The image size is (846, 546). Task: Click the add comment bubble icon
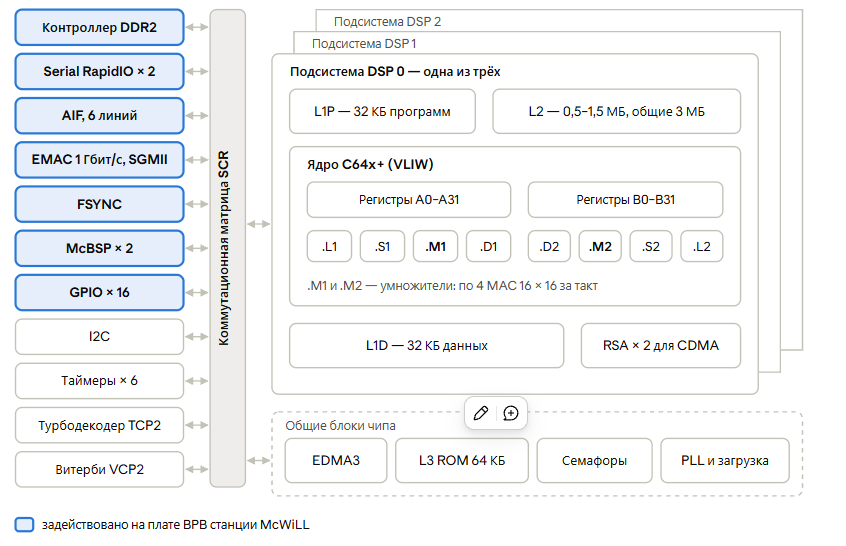510,413
